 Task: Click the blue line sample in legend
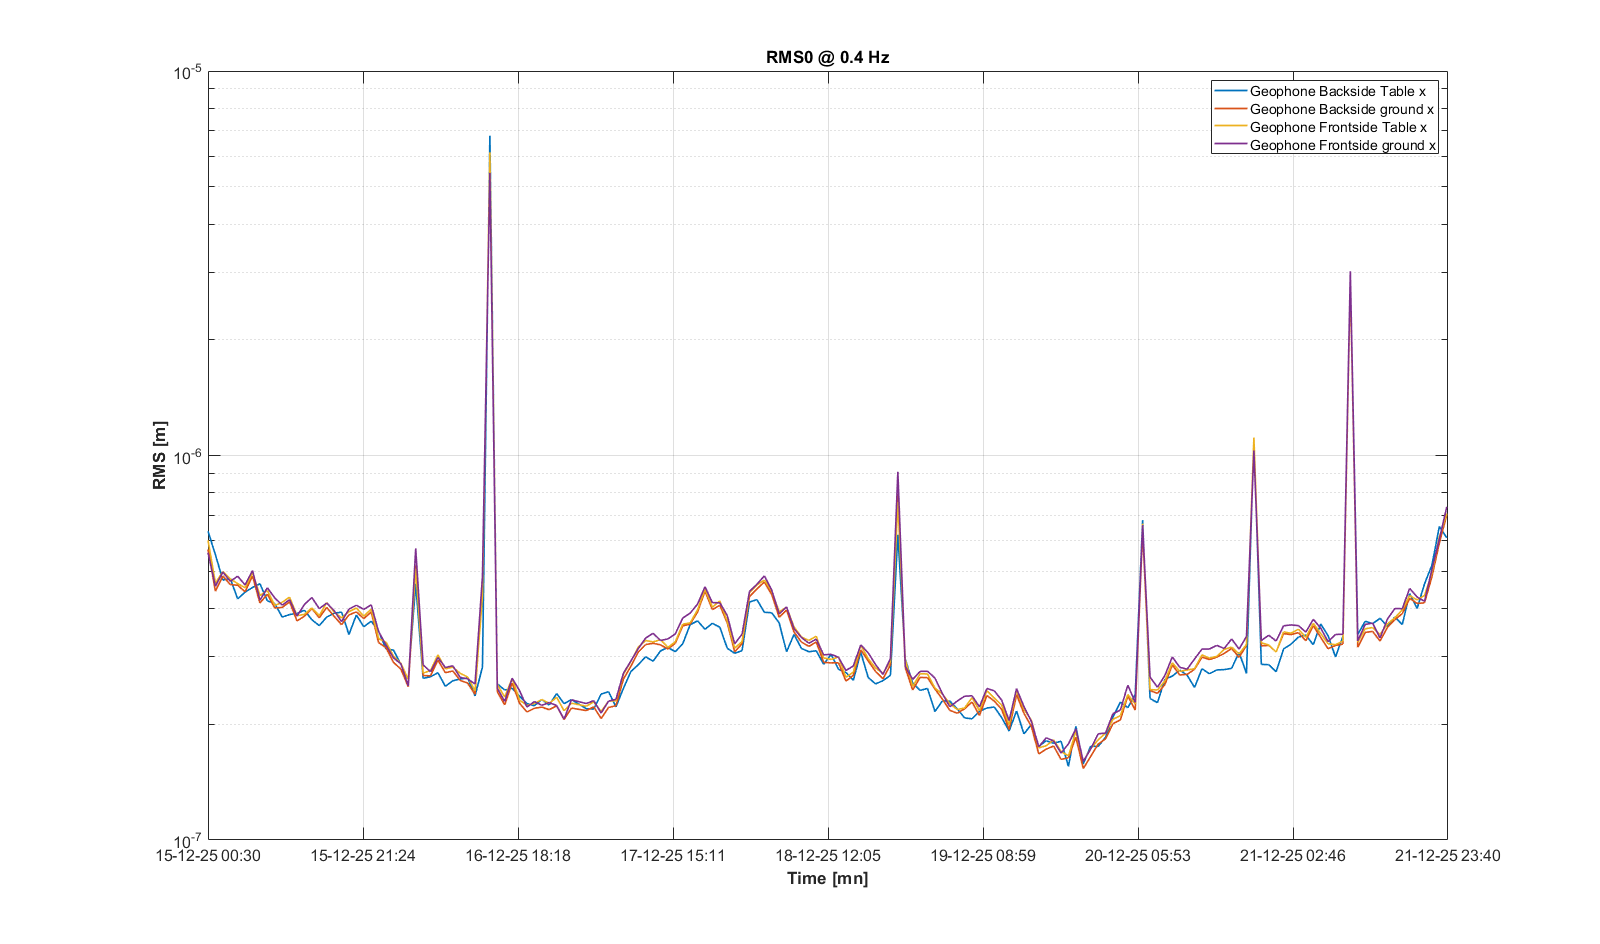pyautogui.click(x=1230, y=91)
